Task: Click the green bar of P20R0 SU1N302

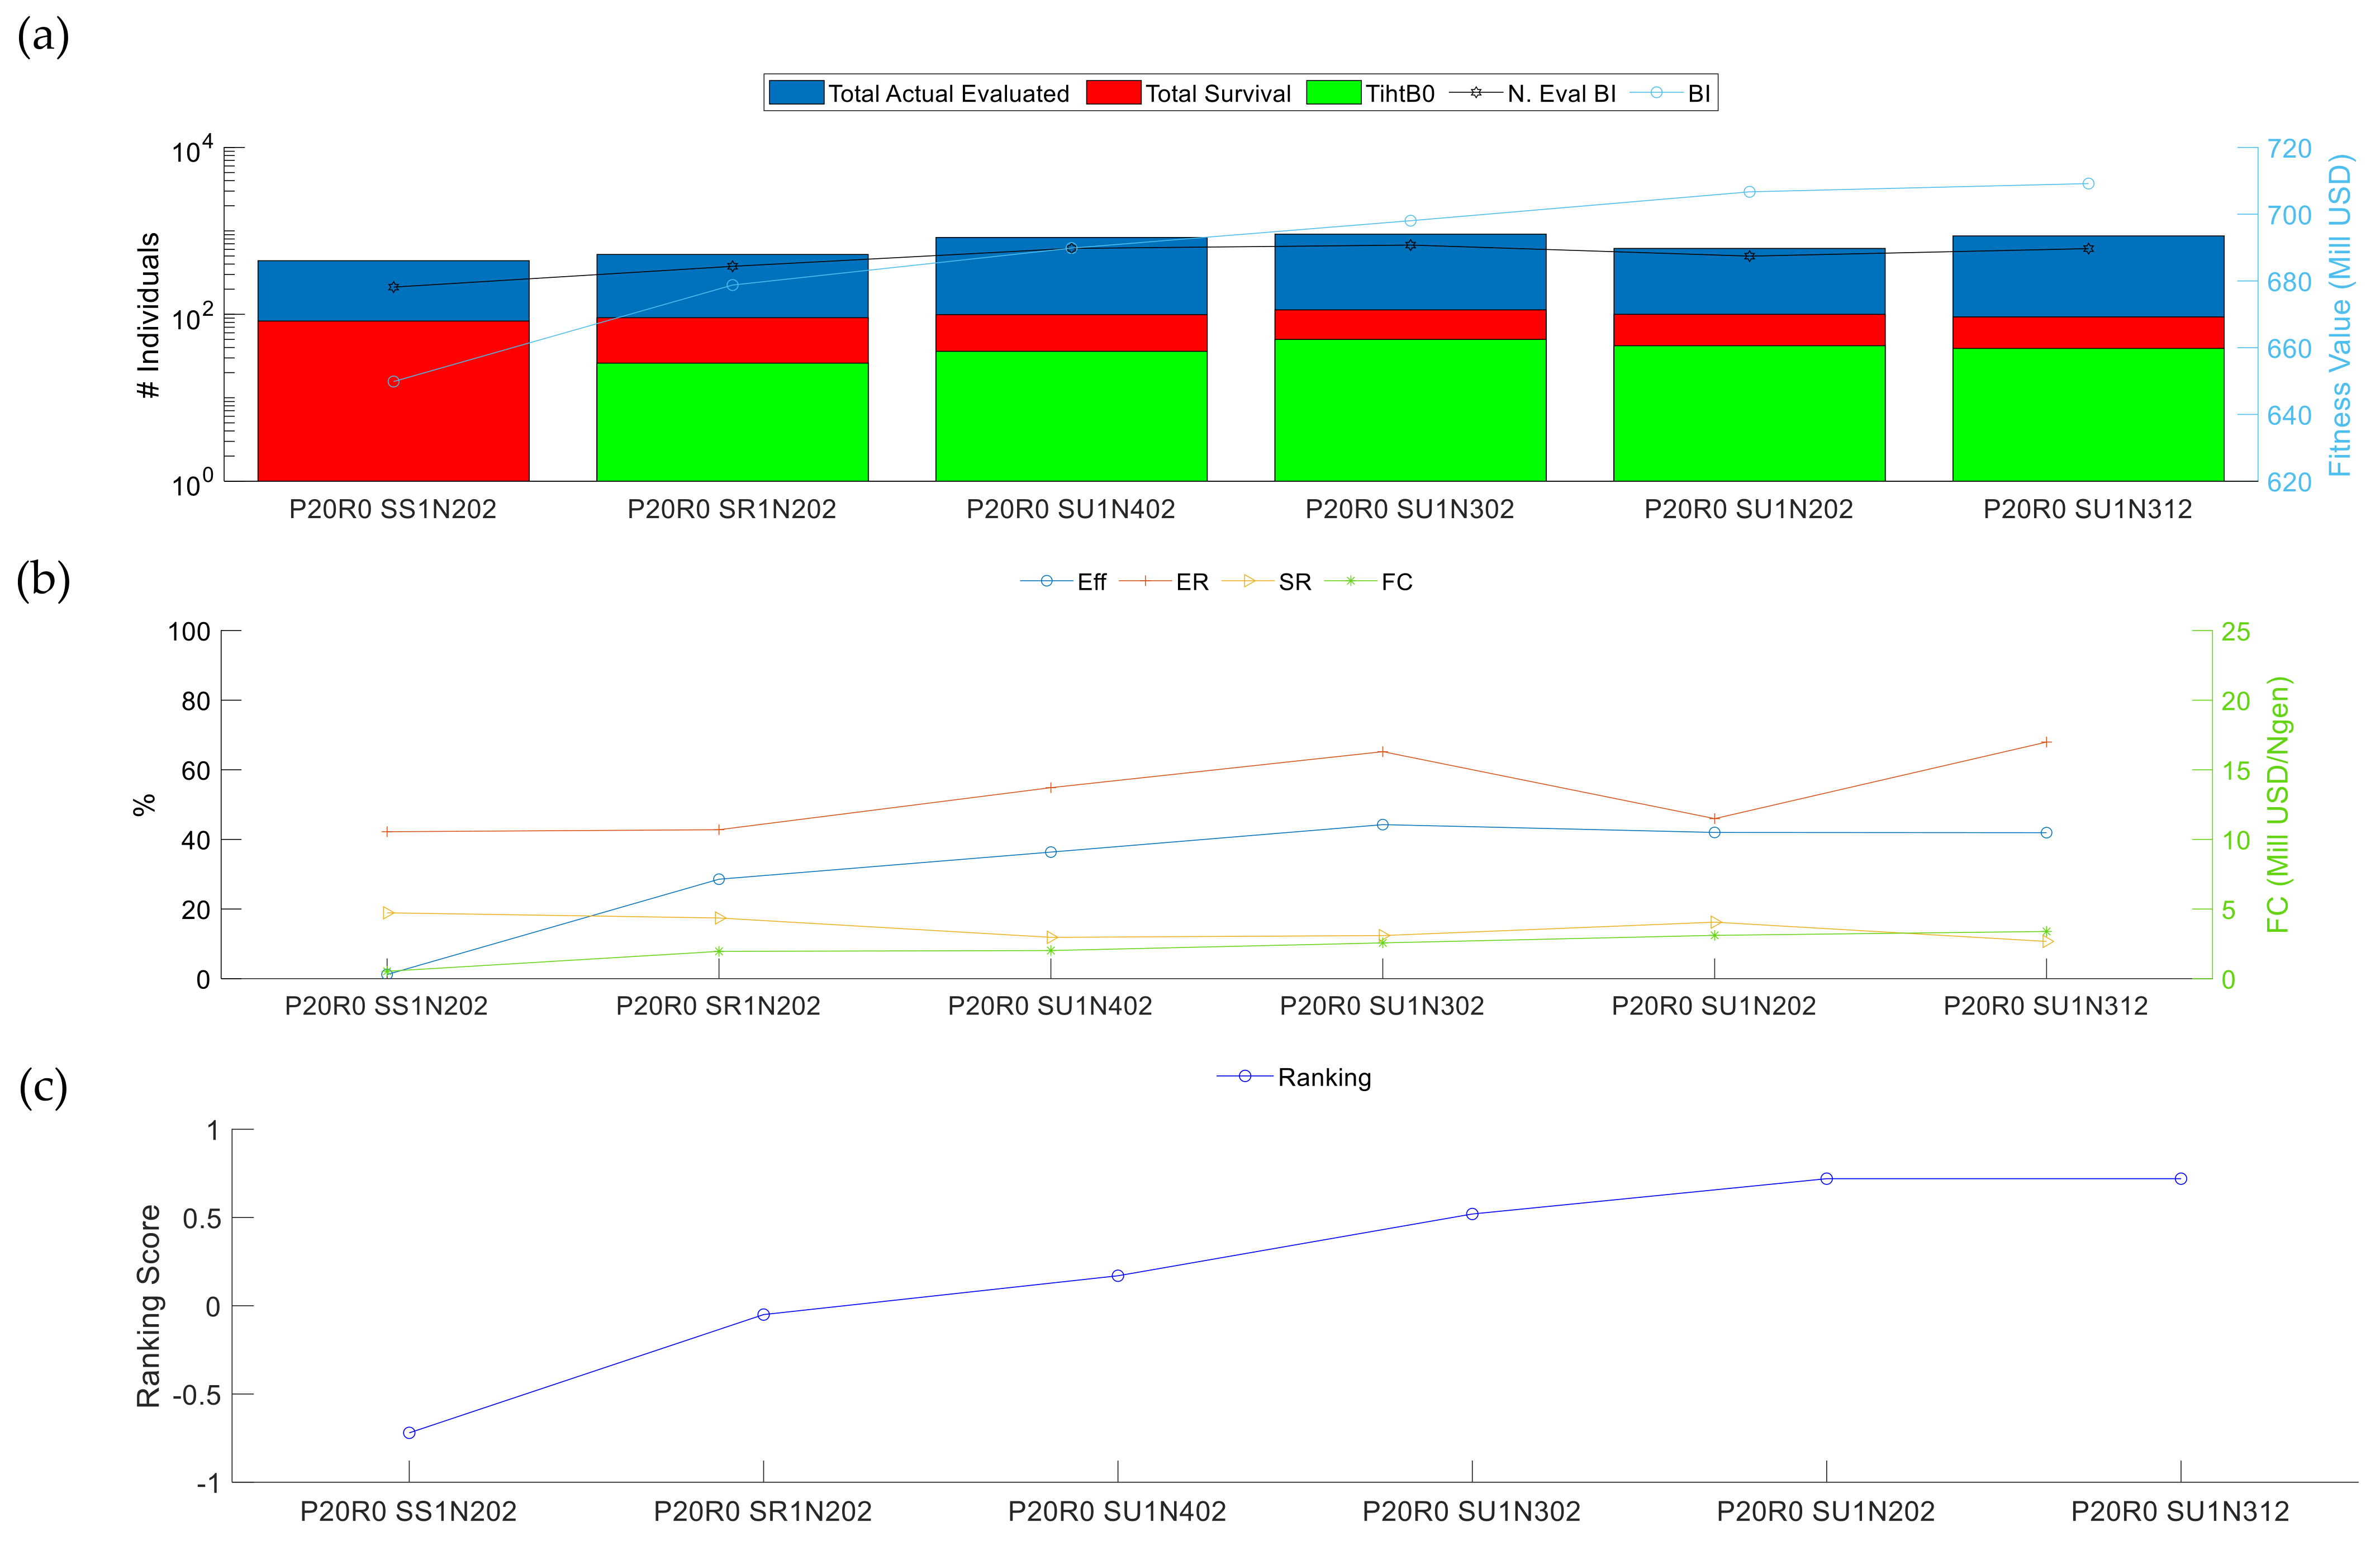Action: pos(1410,410)
